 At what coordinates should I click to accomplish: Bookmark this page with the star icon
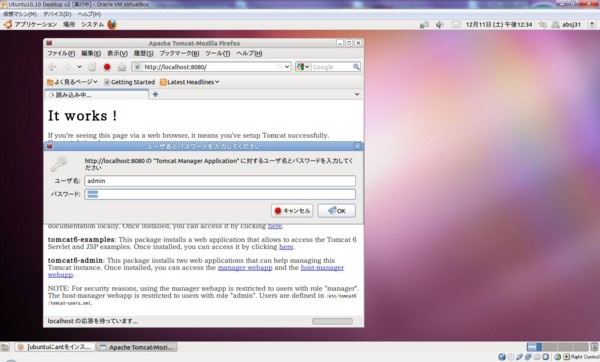[279, 67]
